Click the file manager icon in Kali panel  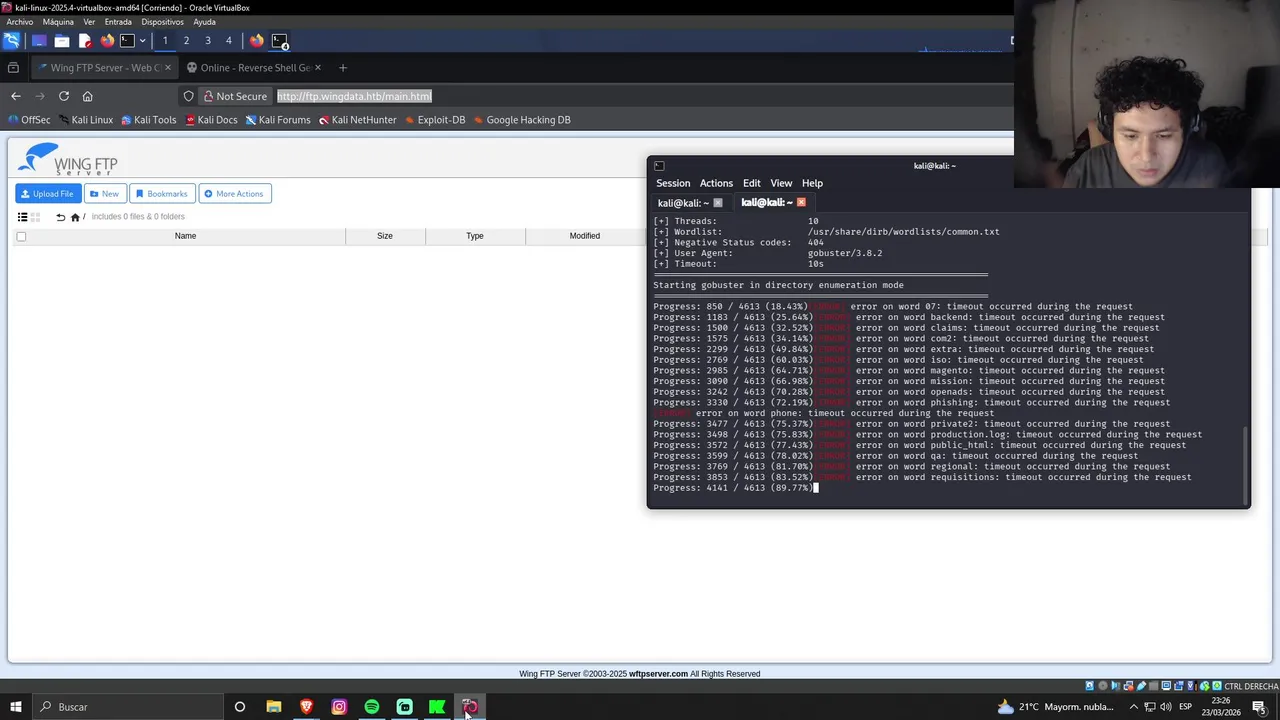61,41
